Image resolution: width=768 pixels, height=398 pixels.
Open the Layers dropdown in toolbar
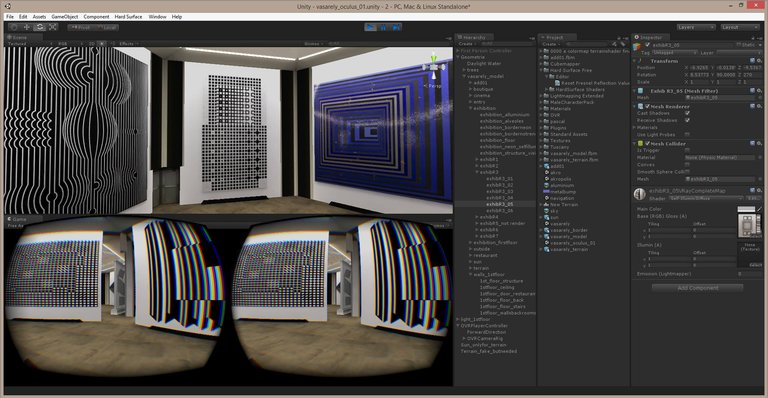coord(696,27)
